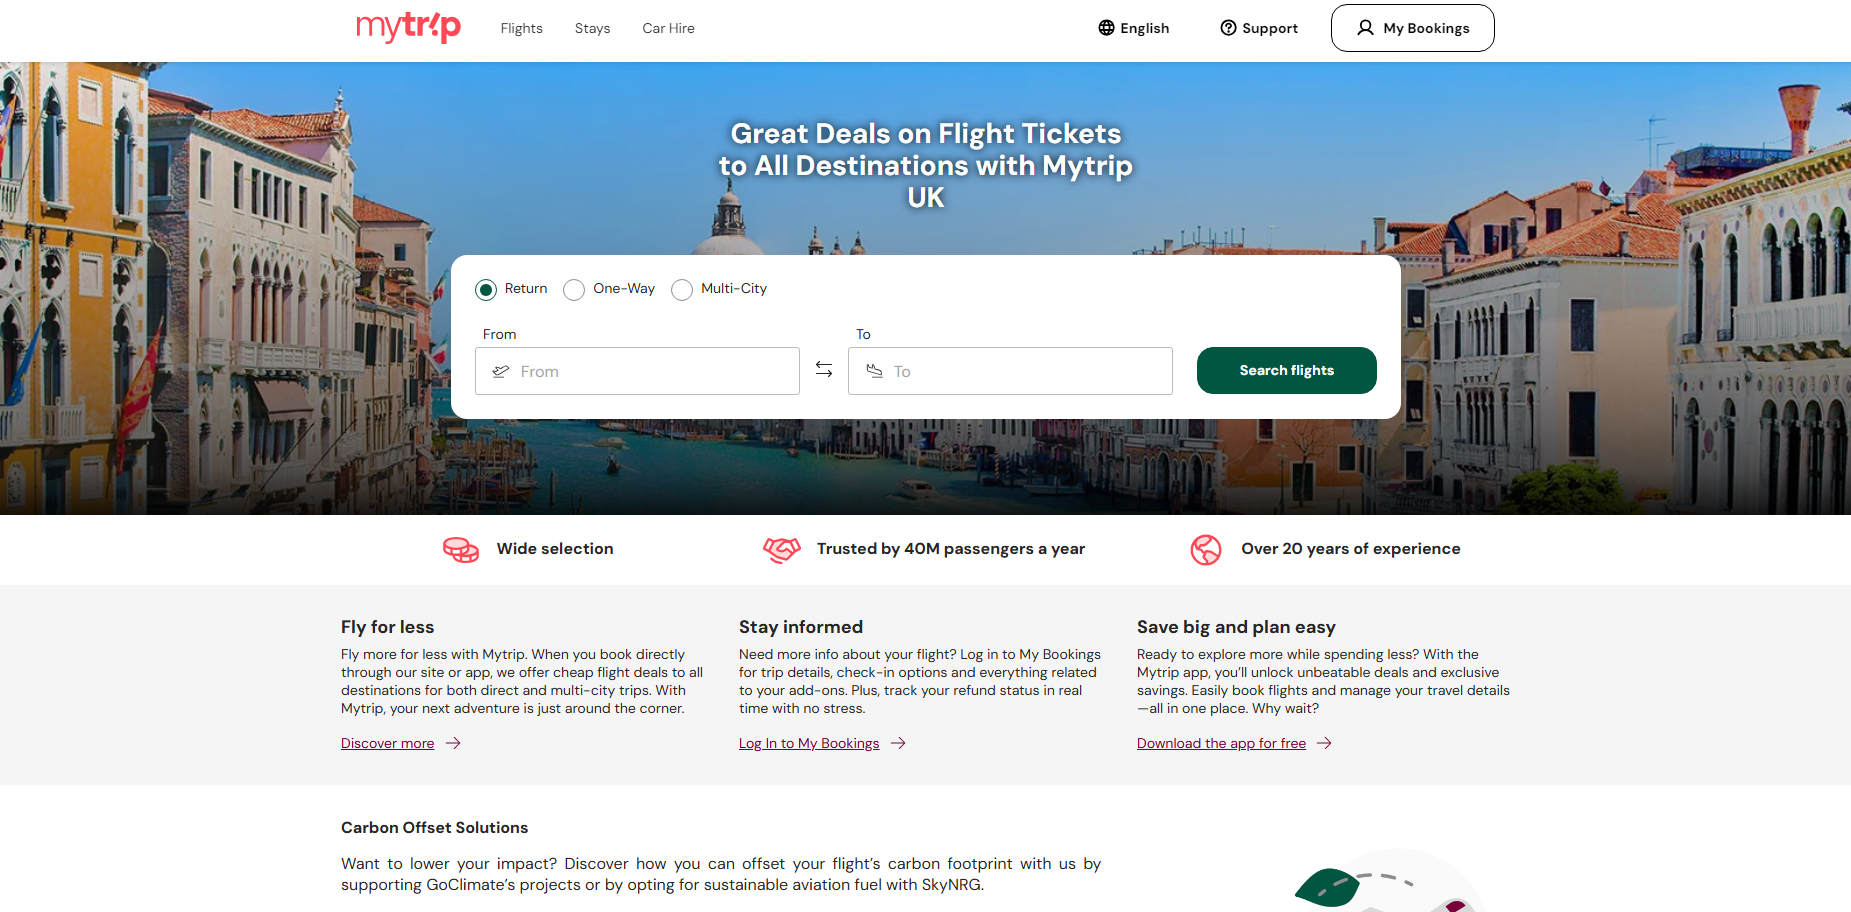
Task: Select the Return trip radio button
Action: point(486,290)
